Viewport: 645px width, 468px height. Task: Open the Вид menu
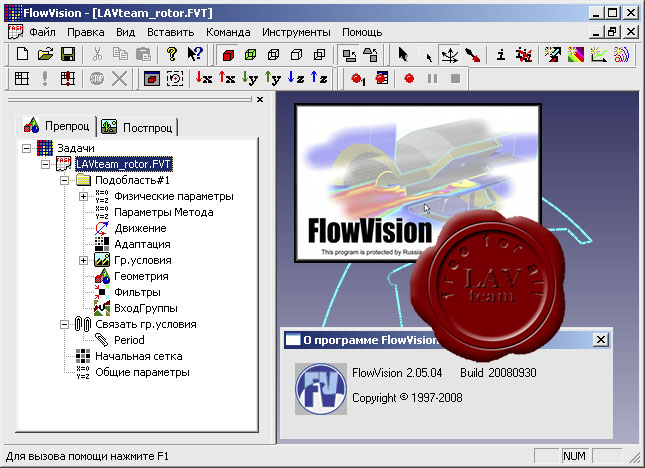125,32
